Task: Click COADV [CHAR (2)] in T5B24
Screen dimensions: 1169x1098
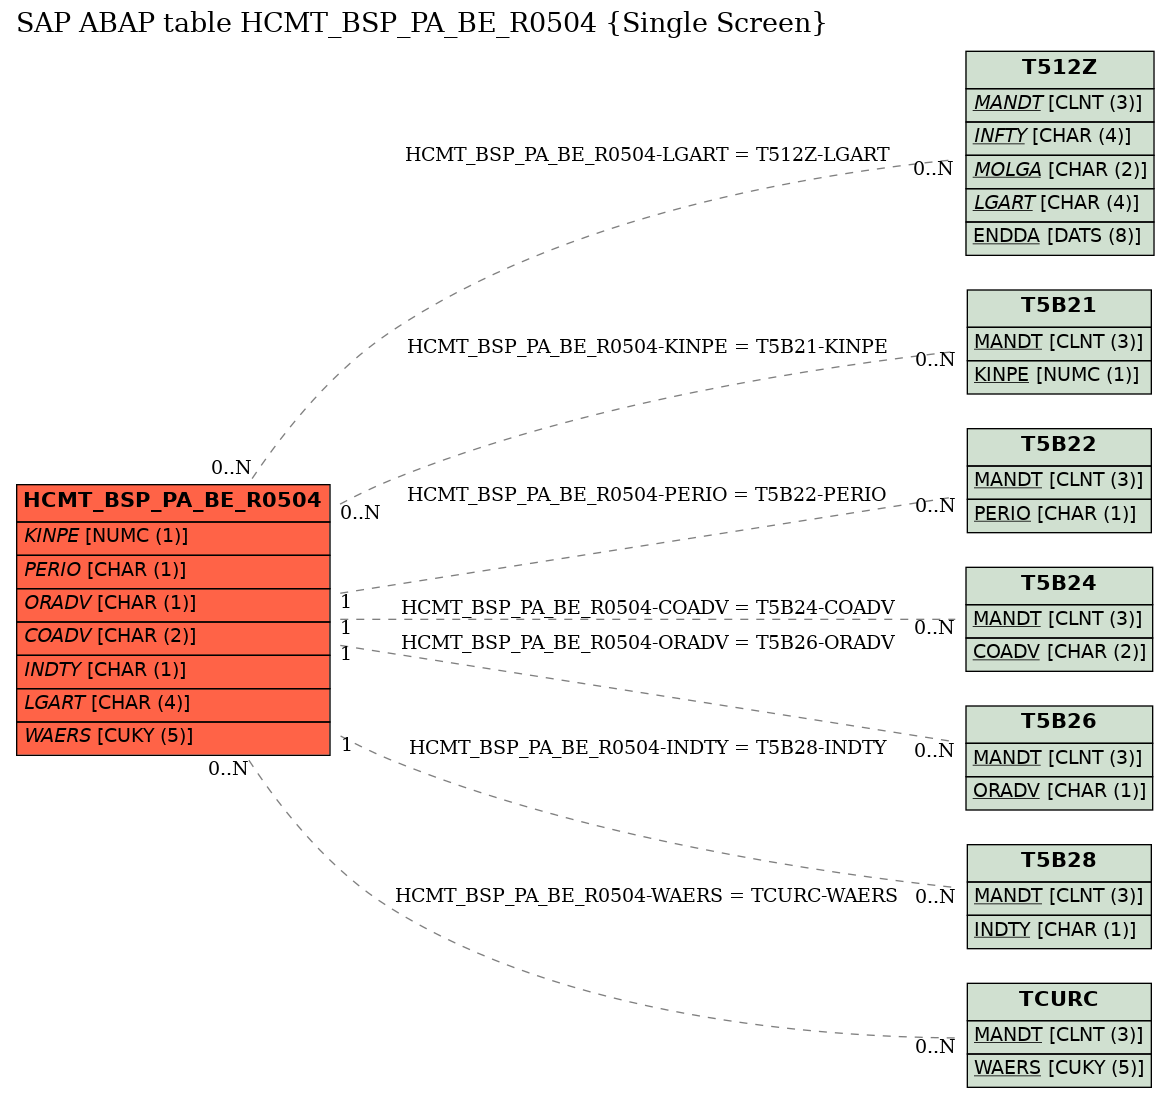Action: pyautogui.click(x=1059, y=654)
